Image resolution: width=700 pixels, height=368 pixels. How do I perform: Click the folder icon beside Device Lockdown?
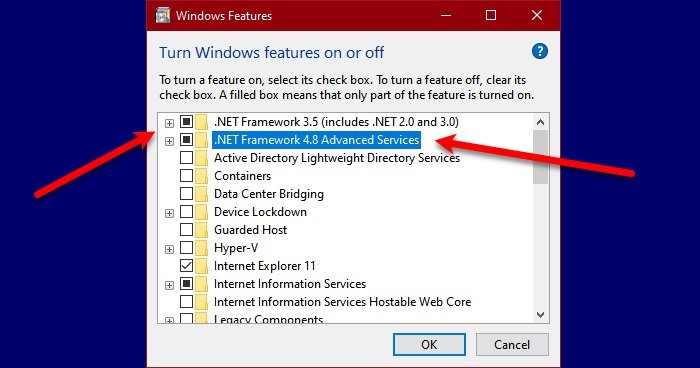tap(202, 212)
